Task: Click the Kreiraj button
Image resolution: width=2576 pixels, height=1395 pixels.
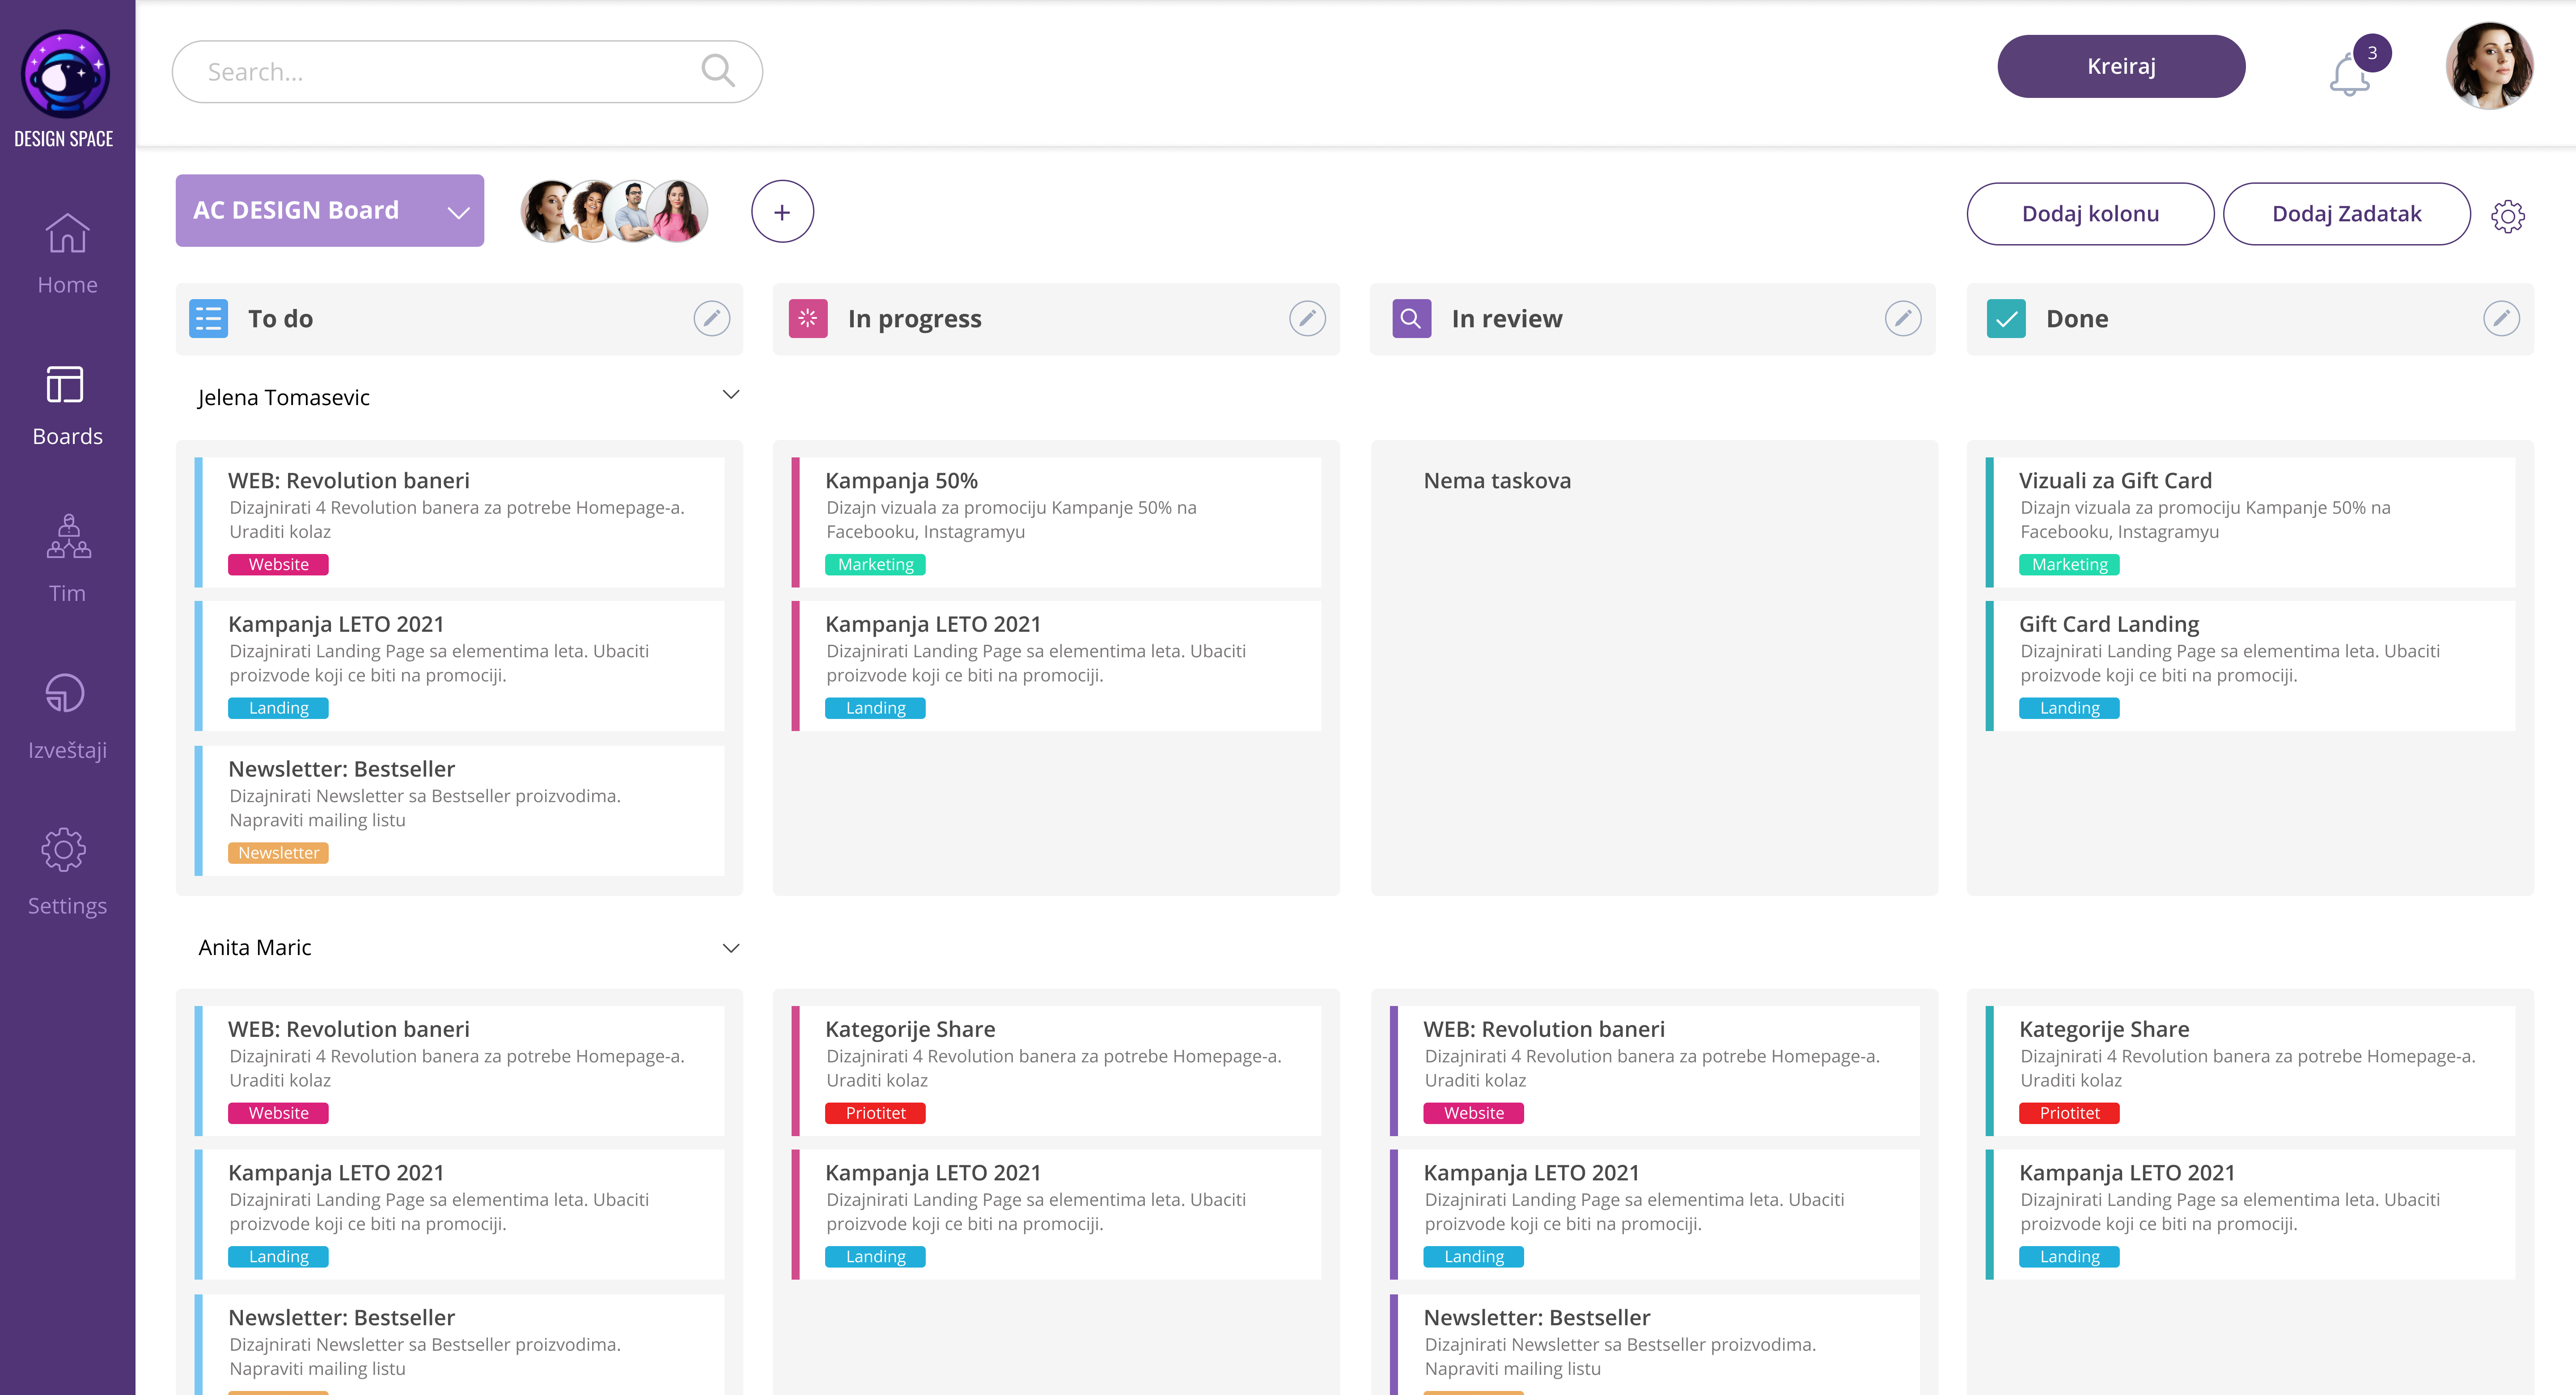Action: click(x=2121, y=66)
